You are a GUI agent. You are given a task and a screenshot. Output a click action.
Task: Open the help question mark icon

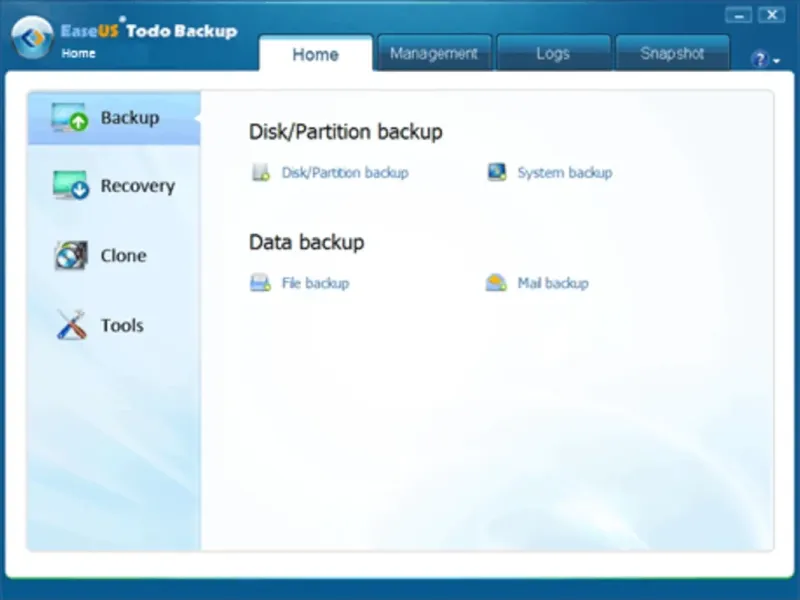(760, 59)
